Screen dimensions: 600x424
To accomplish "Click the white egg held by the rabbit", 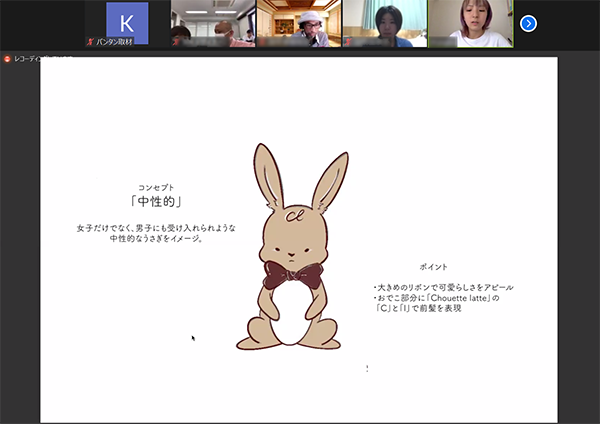I will [x=290, y=313].
